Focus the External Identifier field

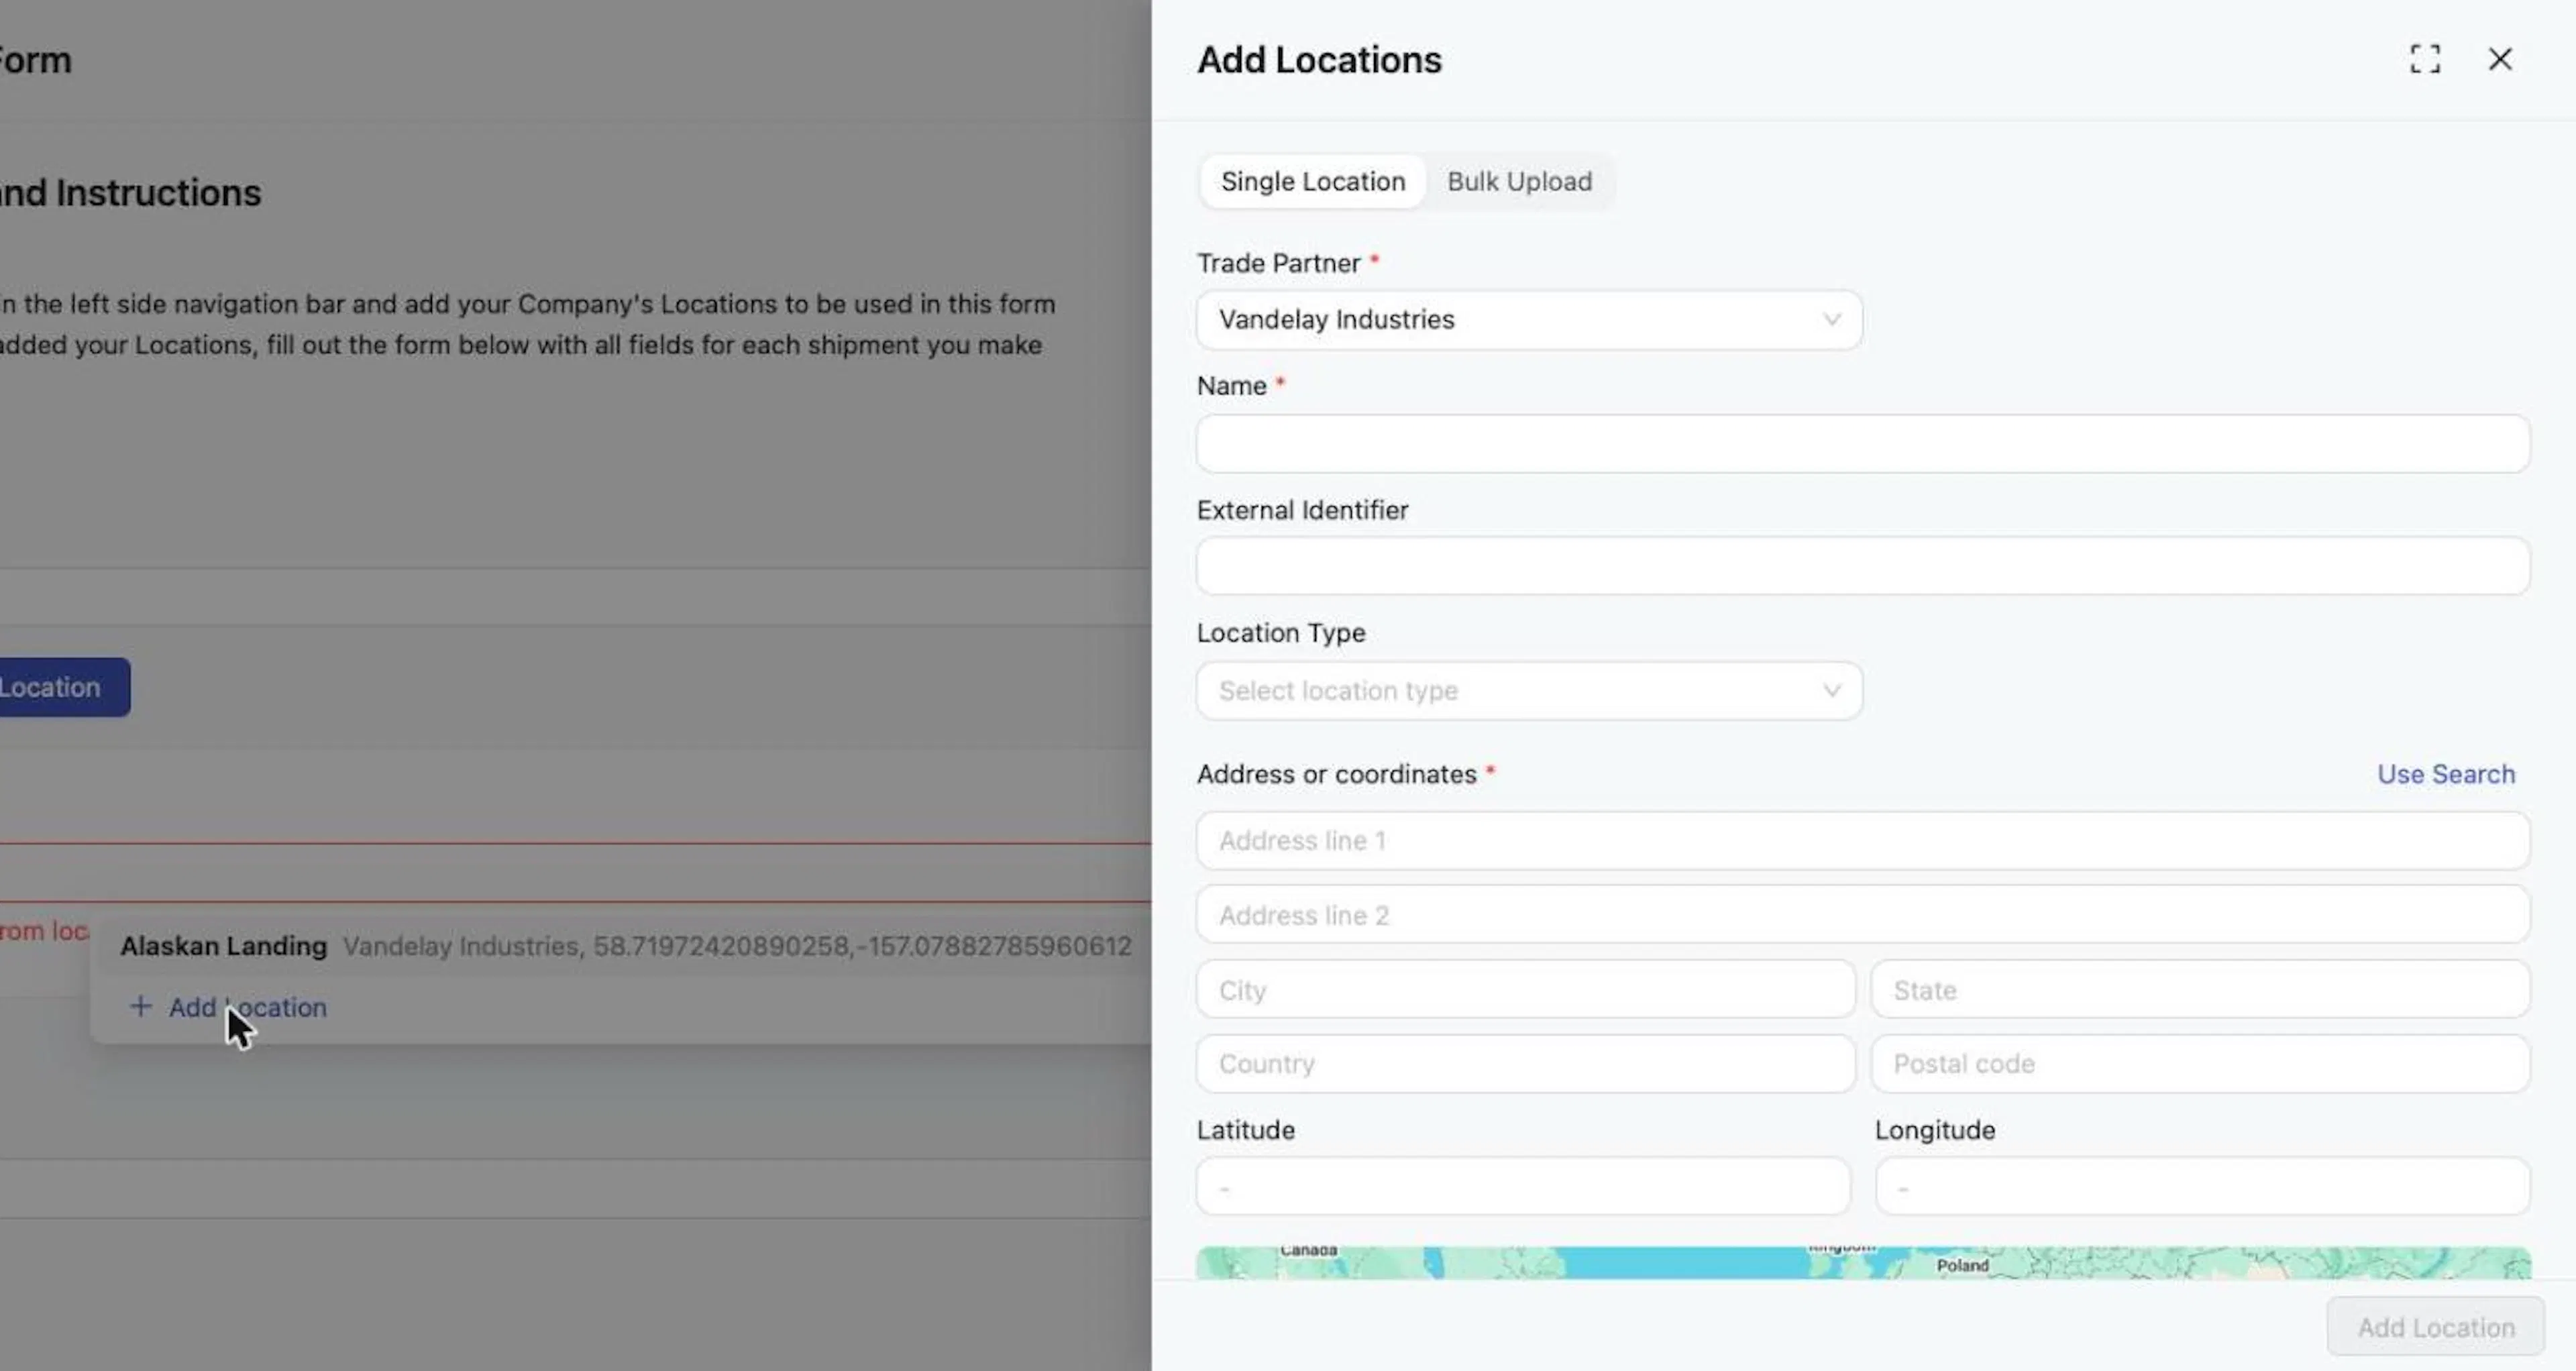(x=1863, y=566)
